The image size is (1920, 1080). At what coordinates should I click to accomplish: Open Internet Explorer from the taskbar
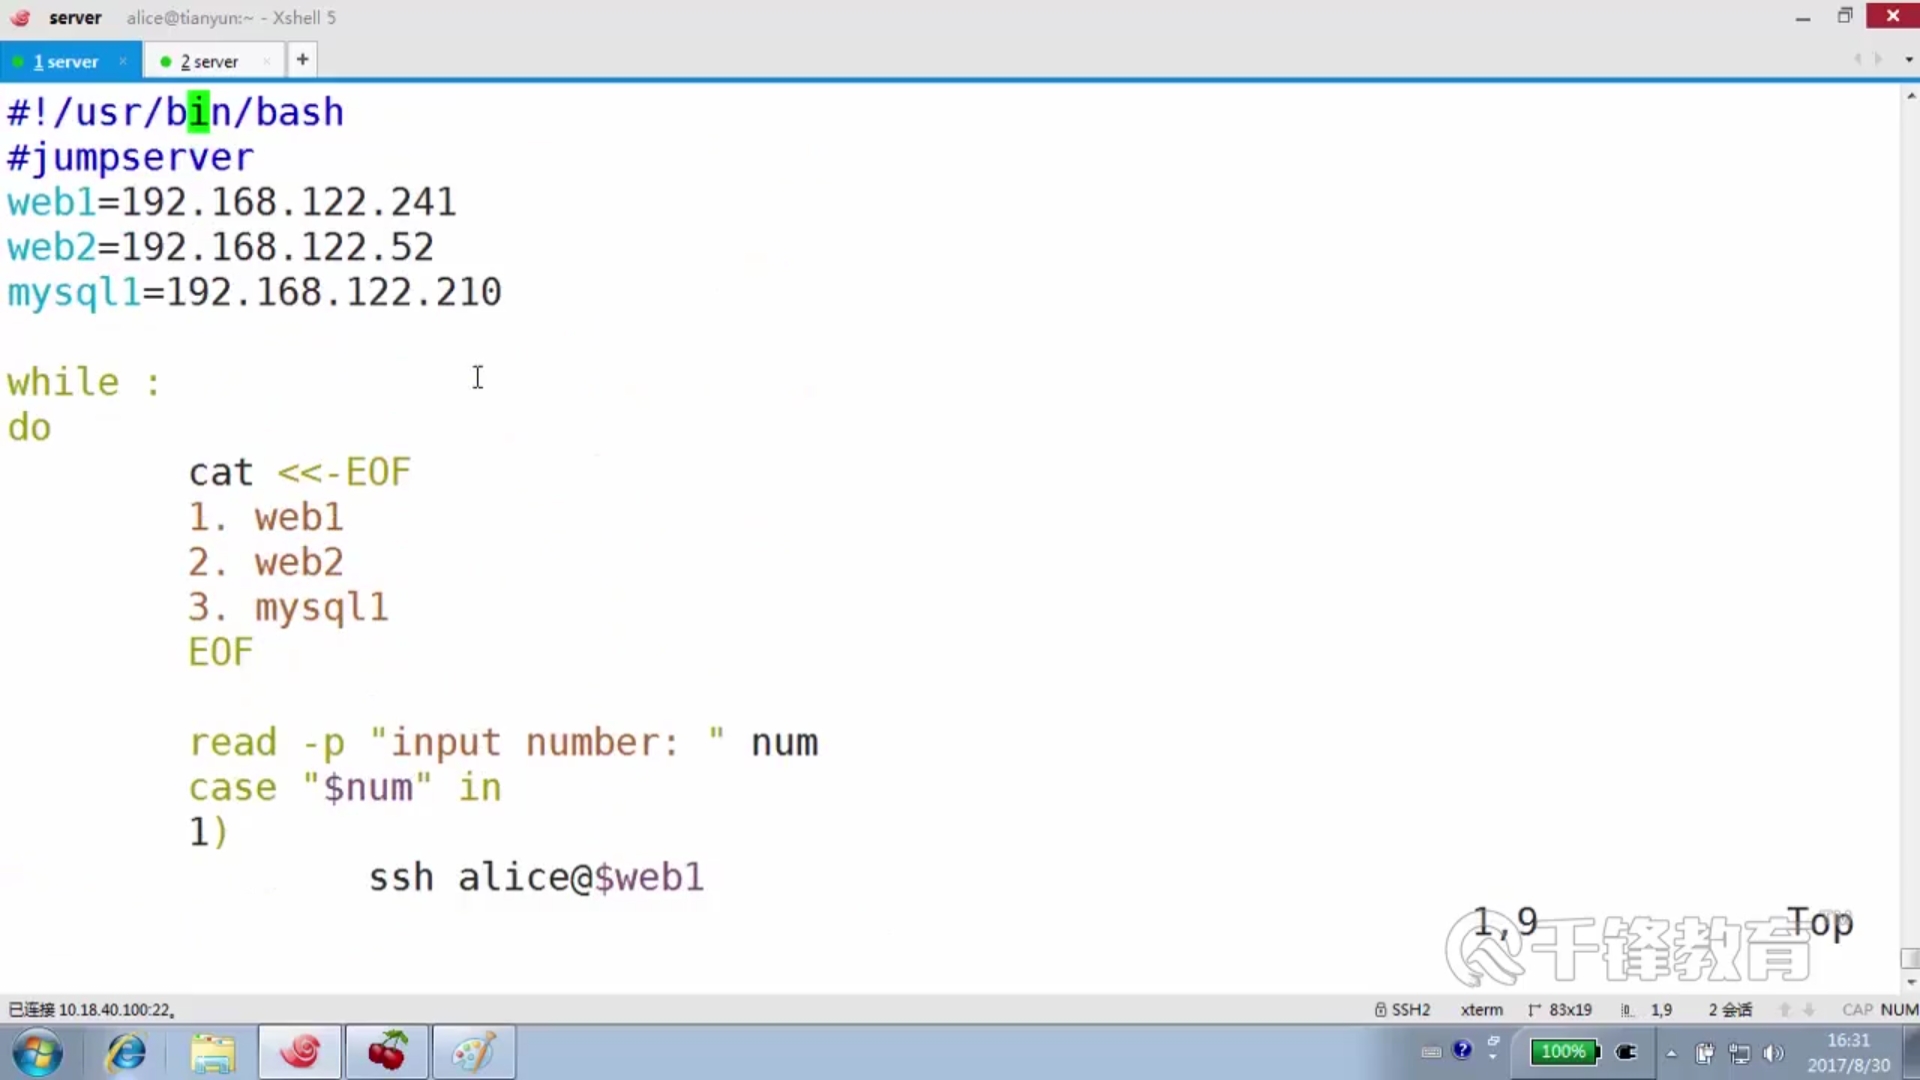pos(127,1052)
